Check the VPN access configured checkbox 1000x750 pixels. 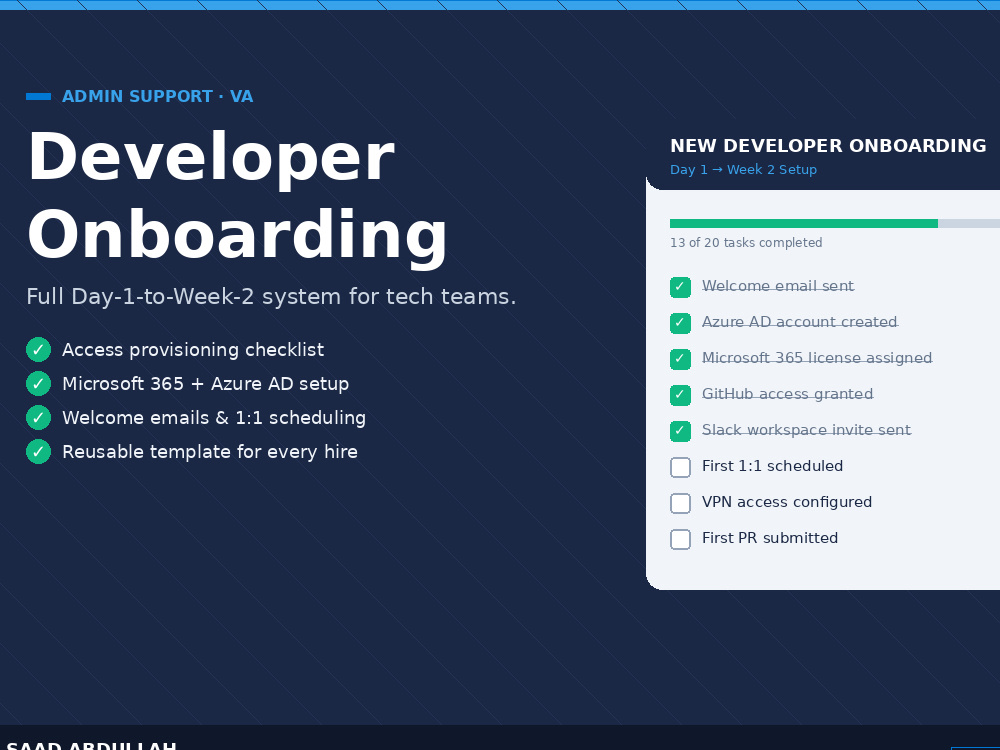(680, 503)
